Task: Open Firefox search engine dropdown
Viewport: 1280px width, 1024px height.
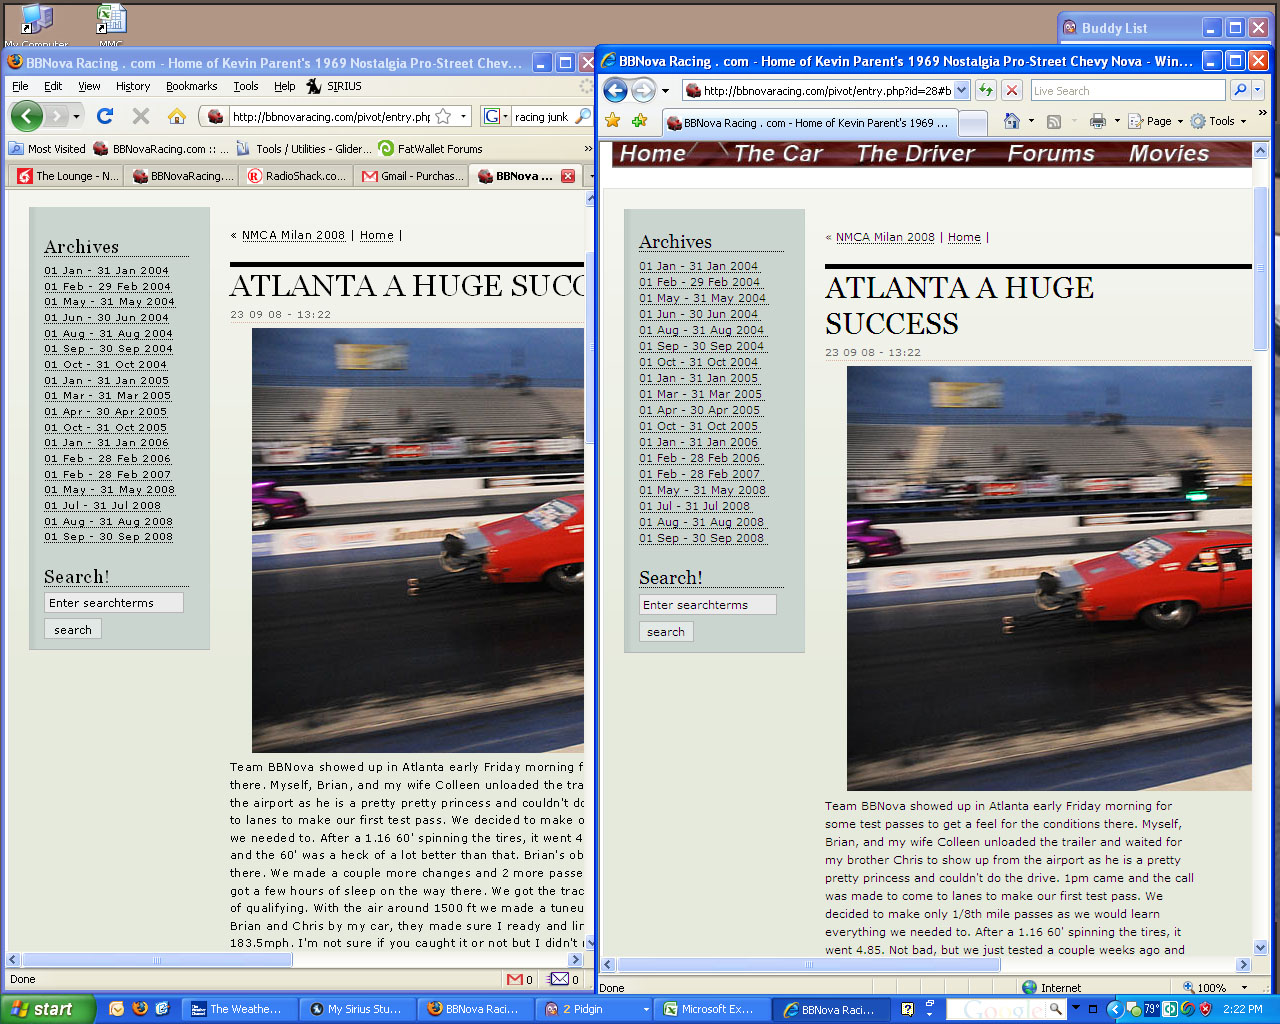Action: (x=495, y=117)
